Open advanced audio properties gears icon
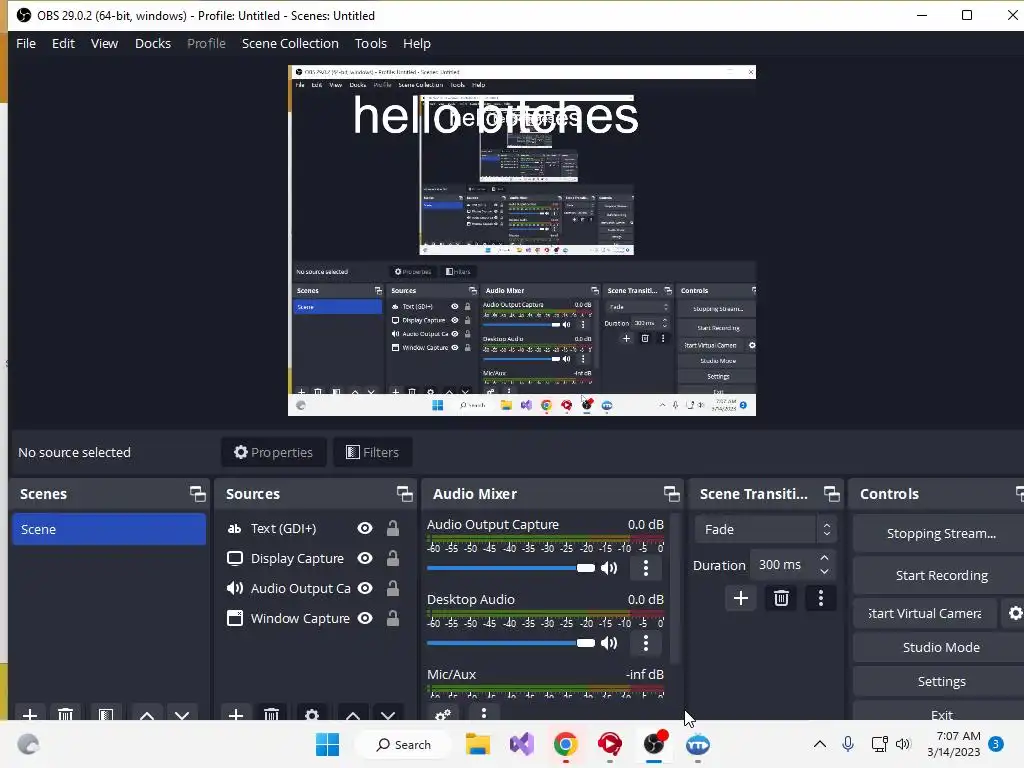 click(x=443, y=714)
